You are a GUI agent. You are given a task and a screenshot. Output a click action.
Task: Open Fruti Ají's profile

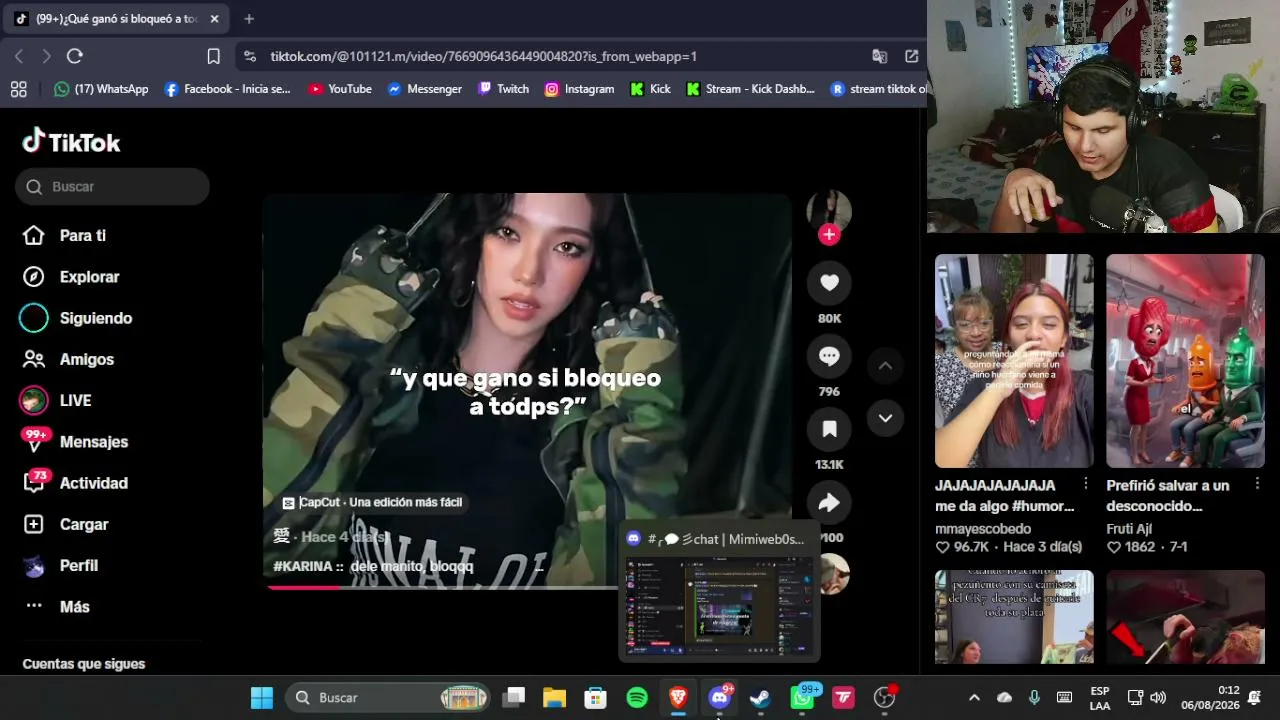coord(1130,528)
